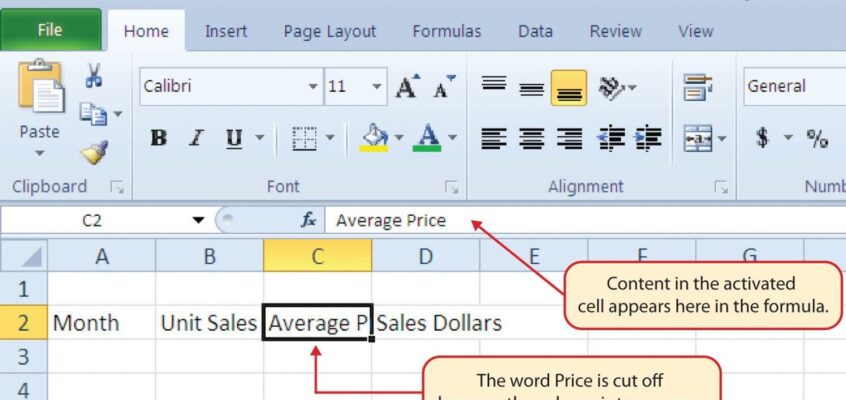Select column A header
846x400 pixels.
pos(101,255)
